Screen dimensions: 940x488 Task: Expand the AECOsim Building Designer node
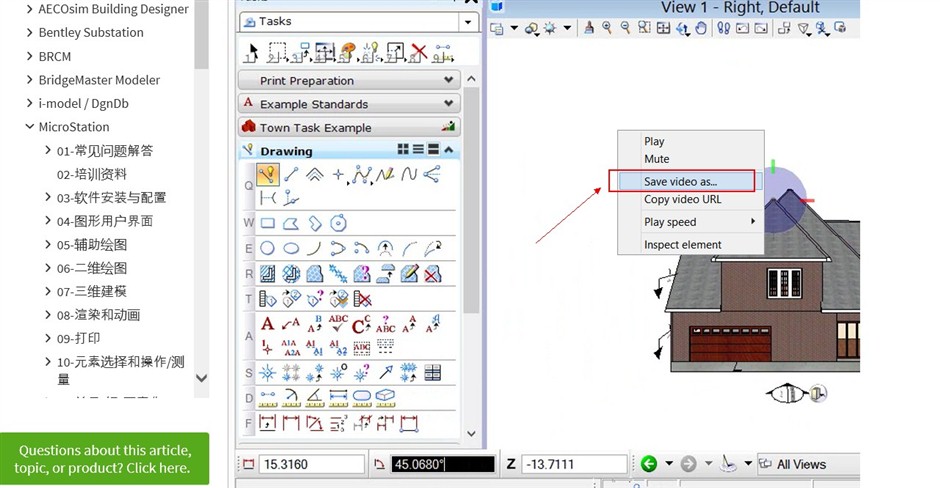coord(29,8)
